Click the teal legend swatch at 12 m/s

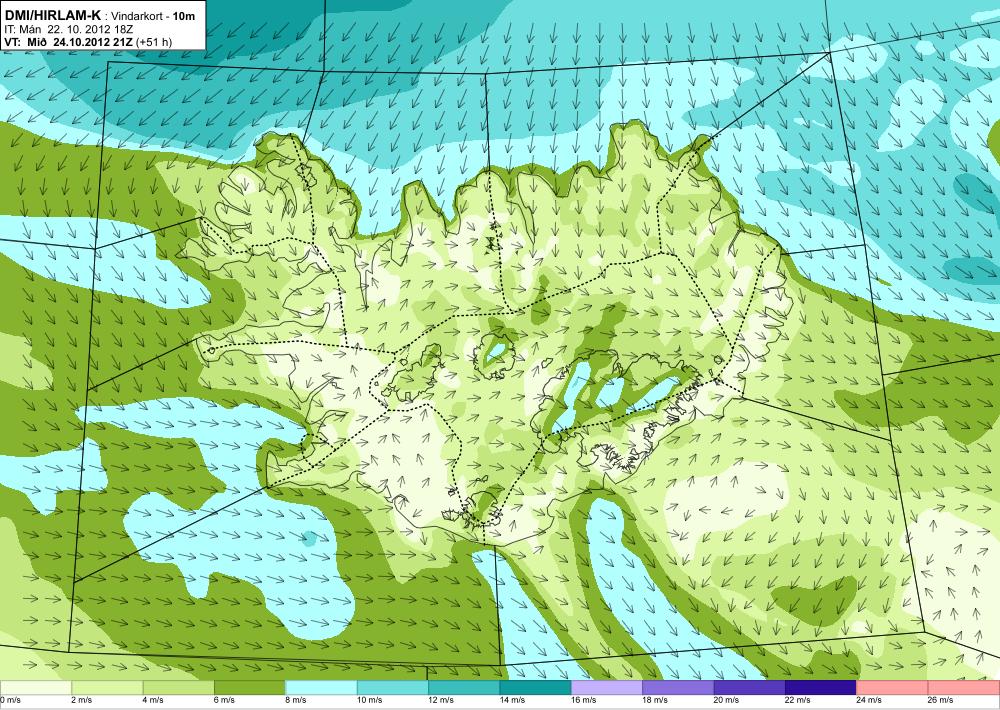pos(464,688)
